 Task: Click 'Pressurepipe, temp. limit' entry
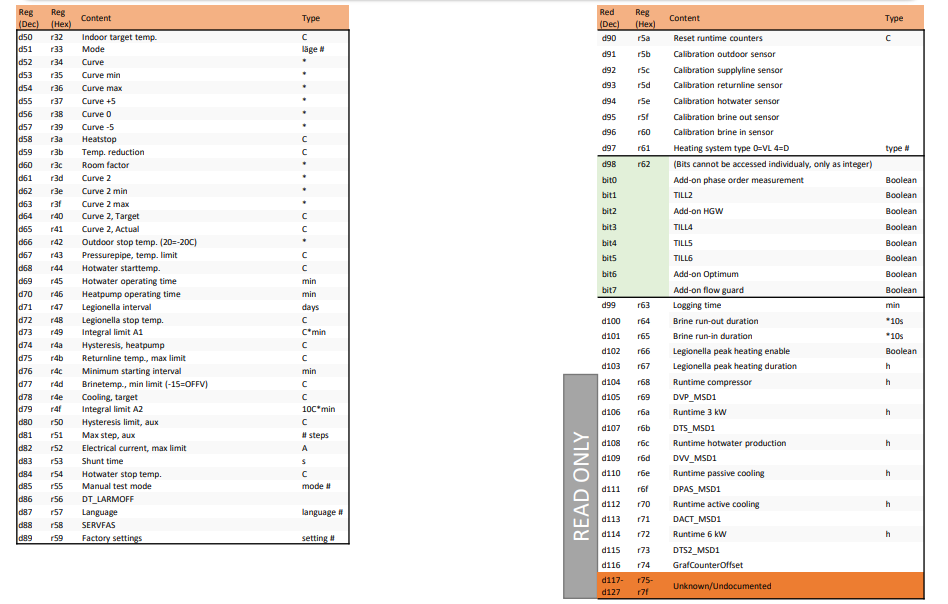point(129,255)
